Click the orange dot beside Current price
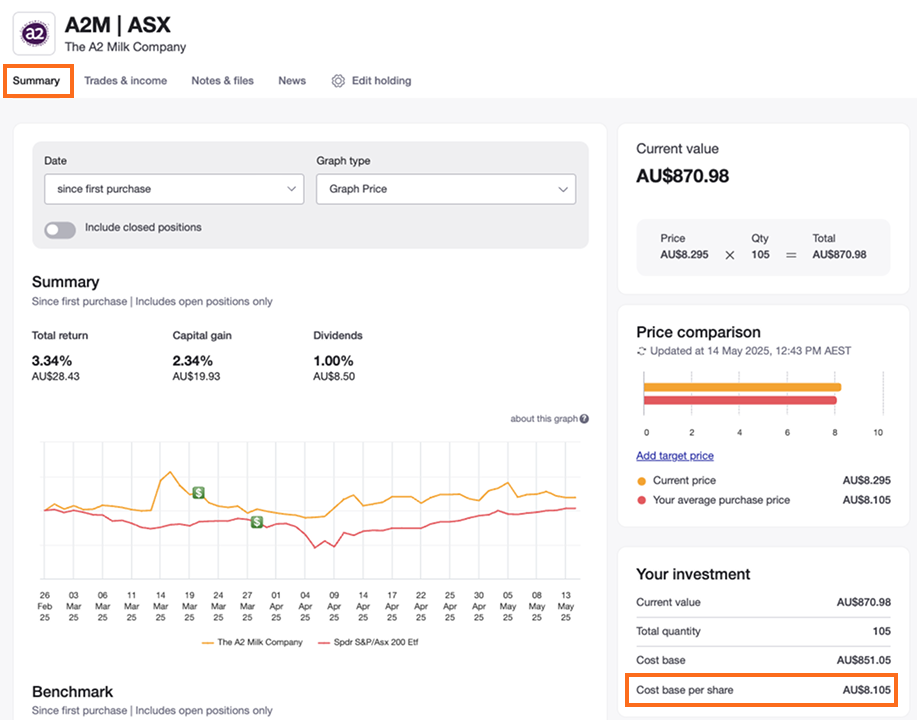This screenshot has height=720, width=917. [x=641, y=480]
